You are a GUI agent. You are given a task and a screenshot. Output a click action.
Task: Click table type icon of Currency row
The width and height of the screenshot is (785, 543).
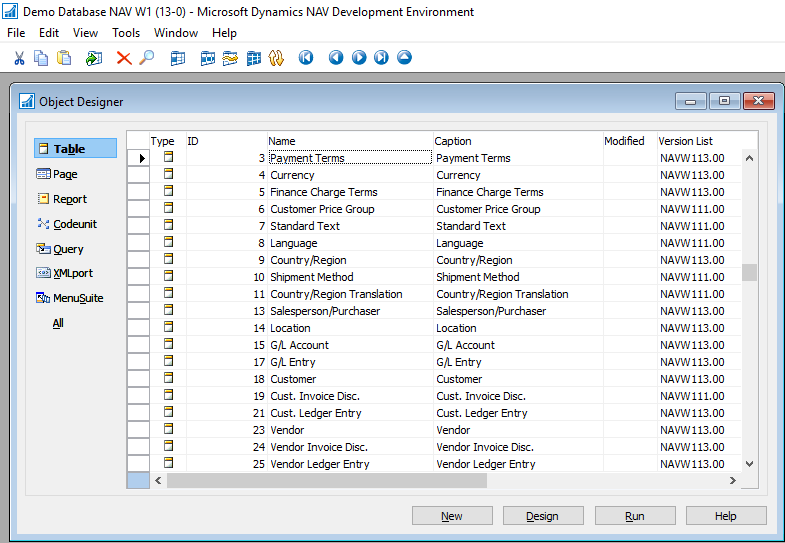pyautogui.click(x=169, y=174)
